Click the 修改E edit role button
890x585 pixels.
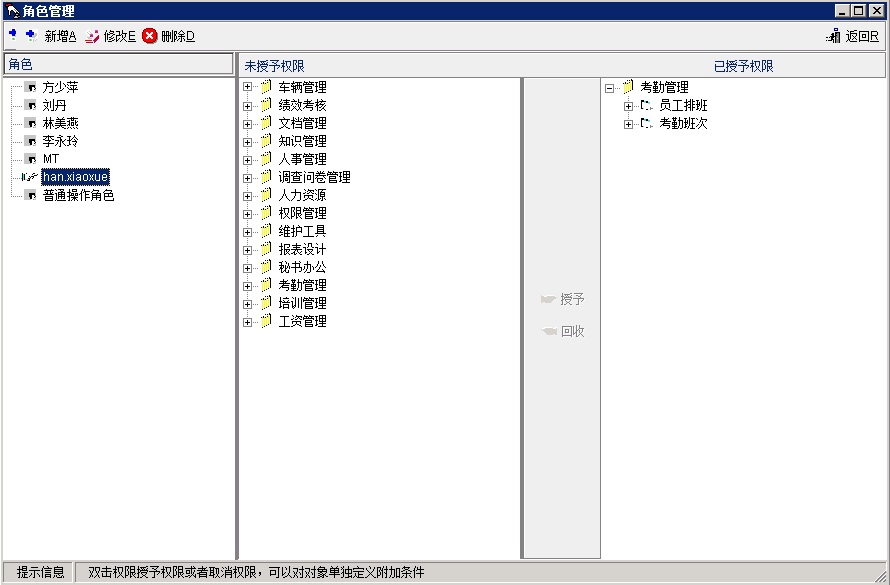[110, 36]
